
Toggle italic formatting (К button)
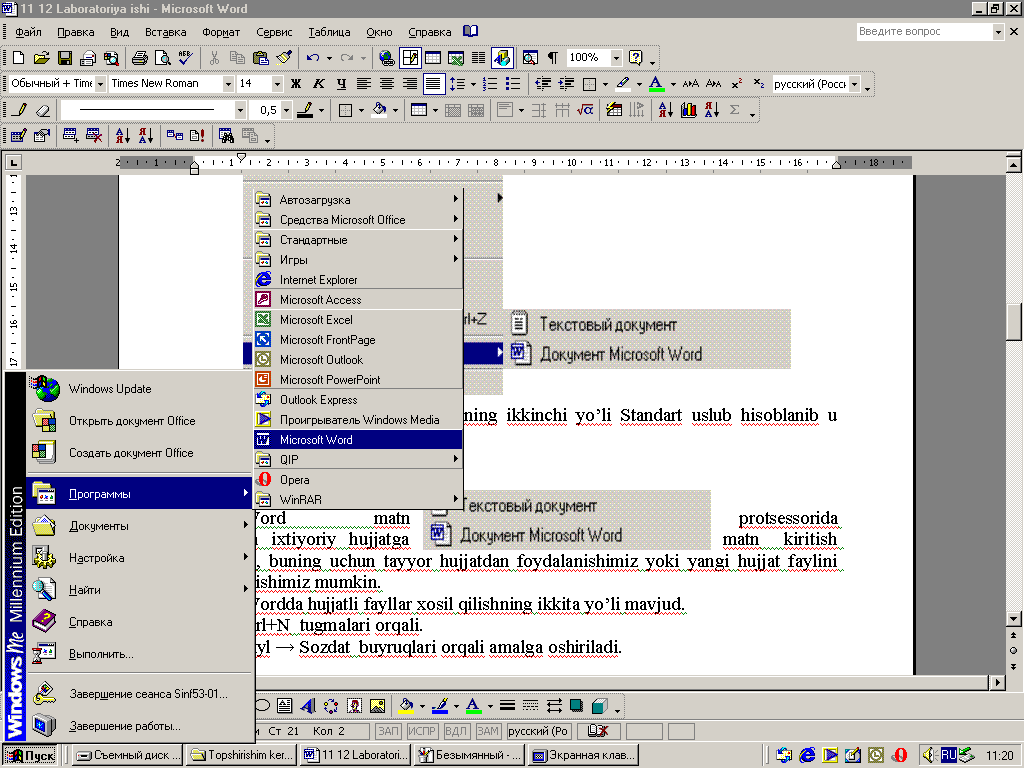[x=319, y=84]
